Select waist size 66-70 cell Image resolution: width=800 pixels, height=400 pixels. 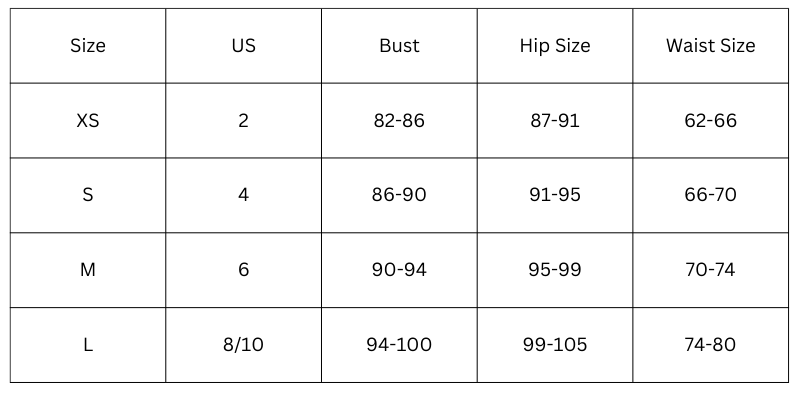point(710,195)
